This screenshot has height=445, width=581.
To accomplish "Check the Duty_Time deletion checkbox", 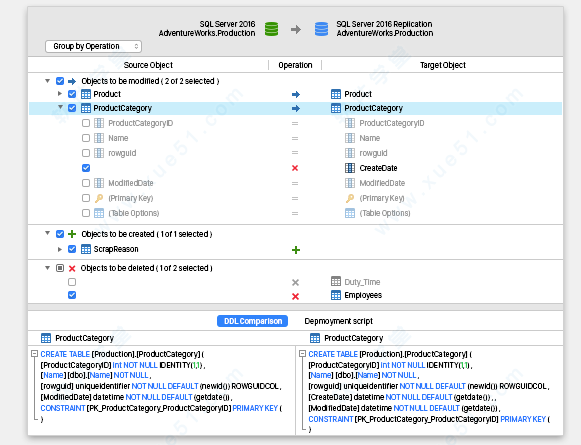I will coord(72,282).
